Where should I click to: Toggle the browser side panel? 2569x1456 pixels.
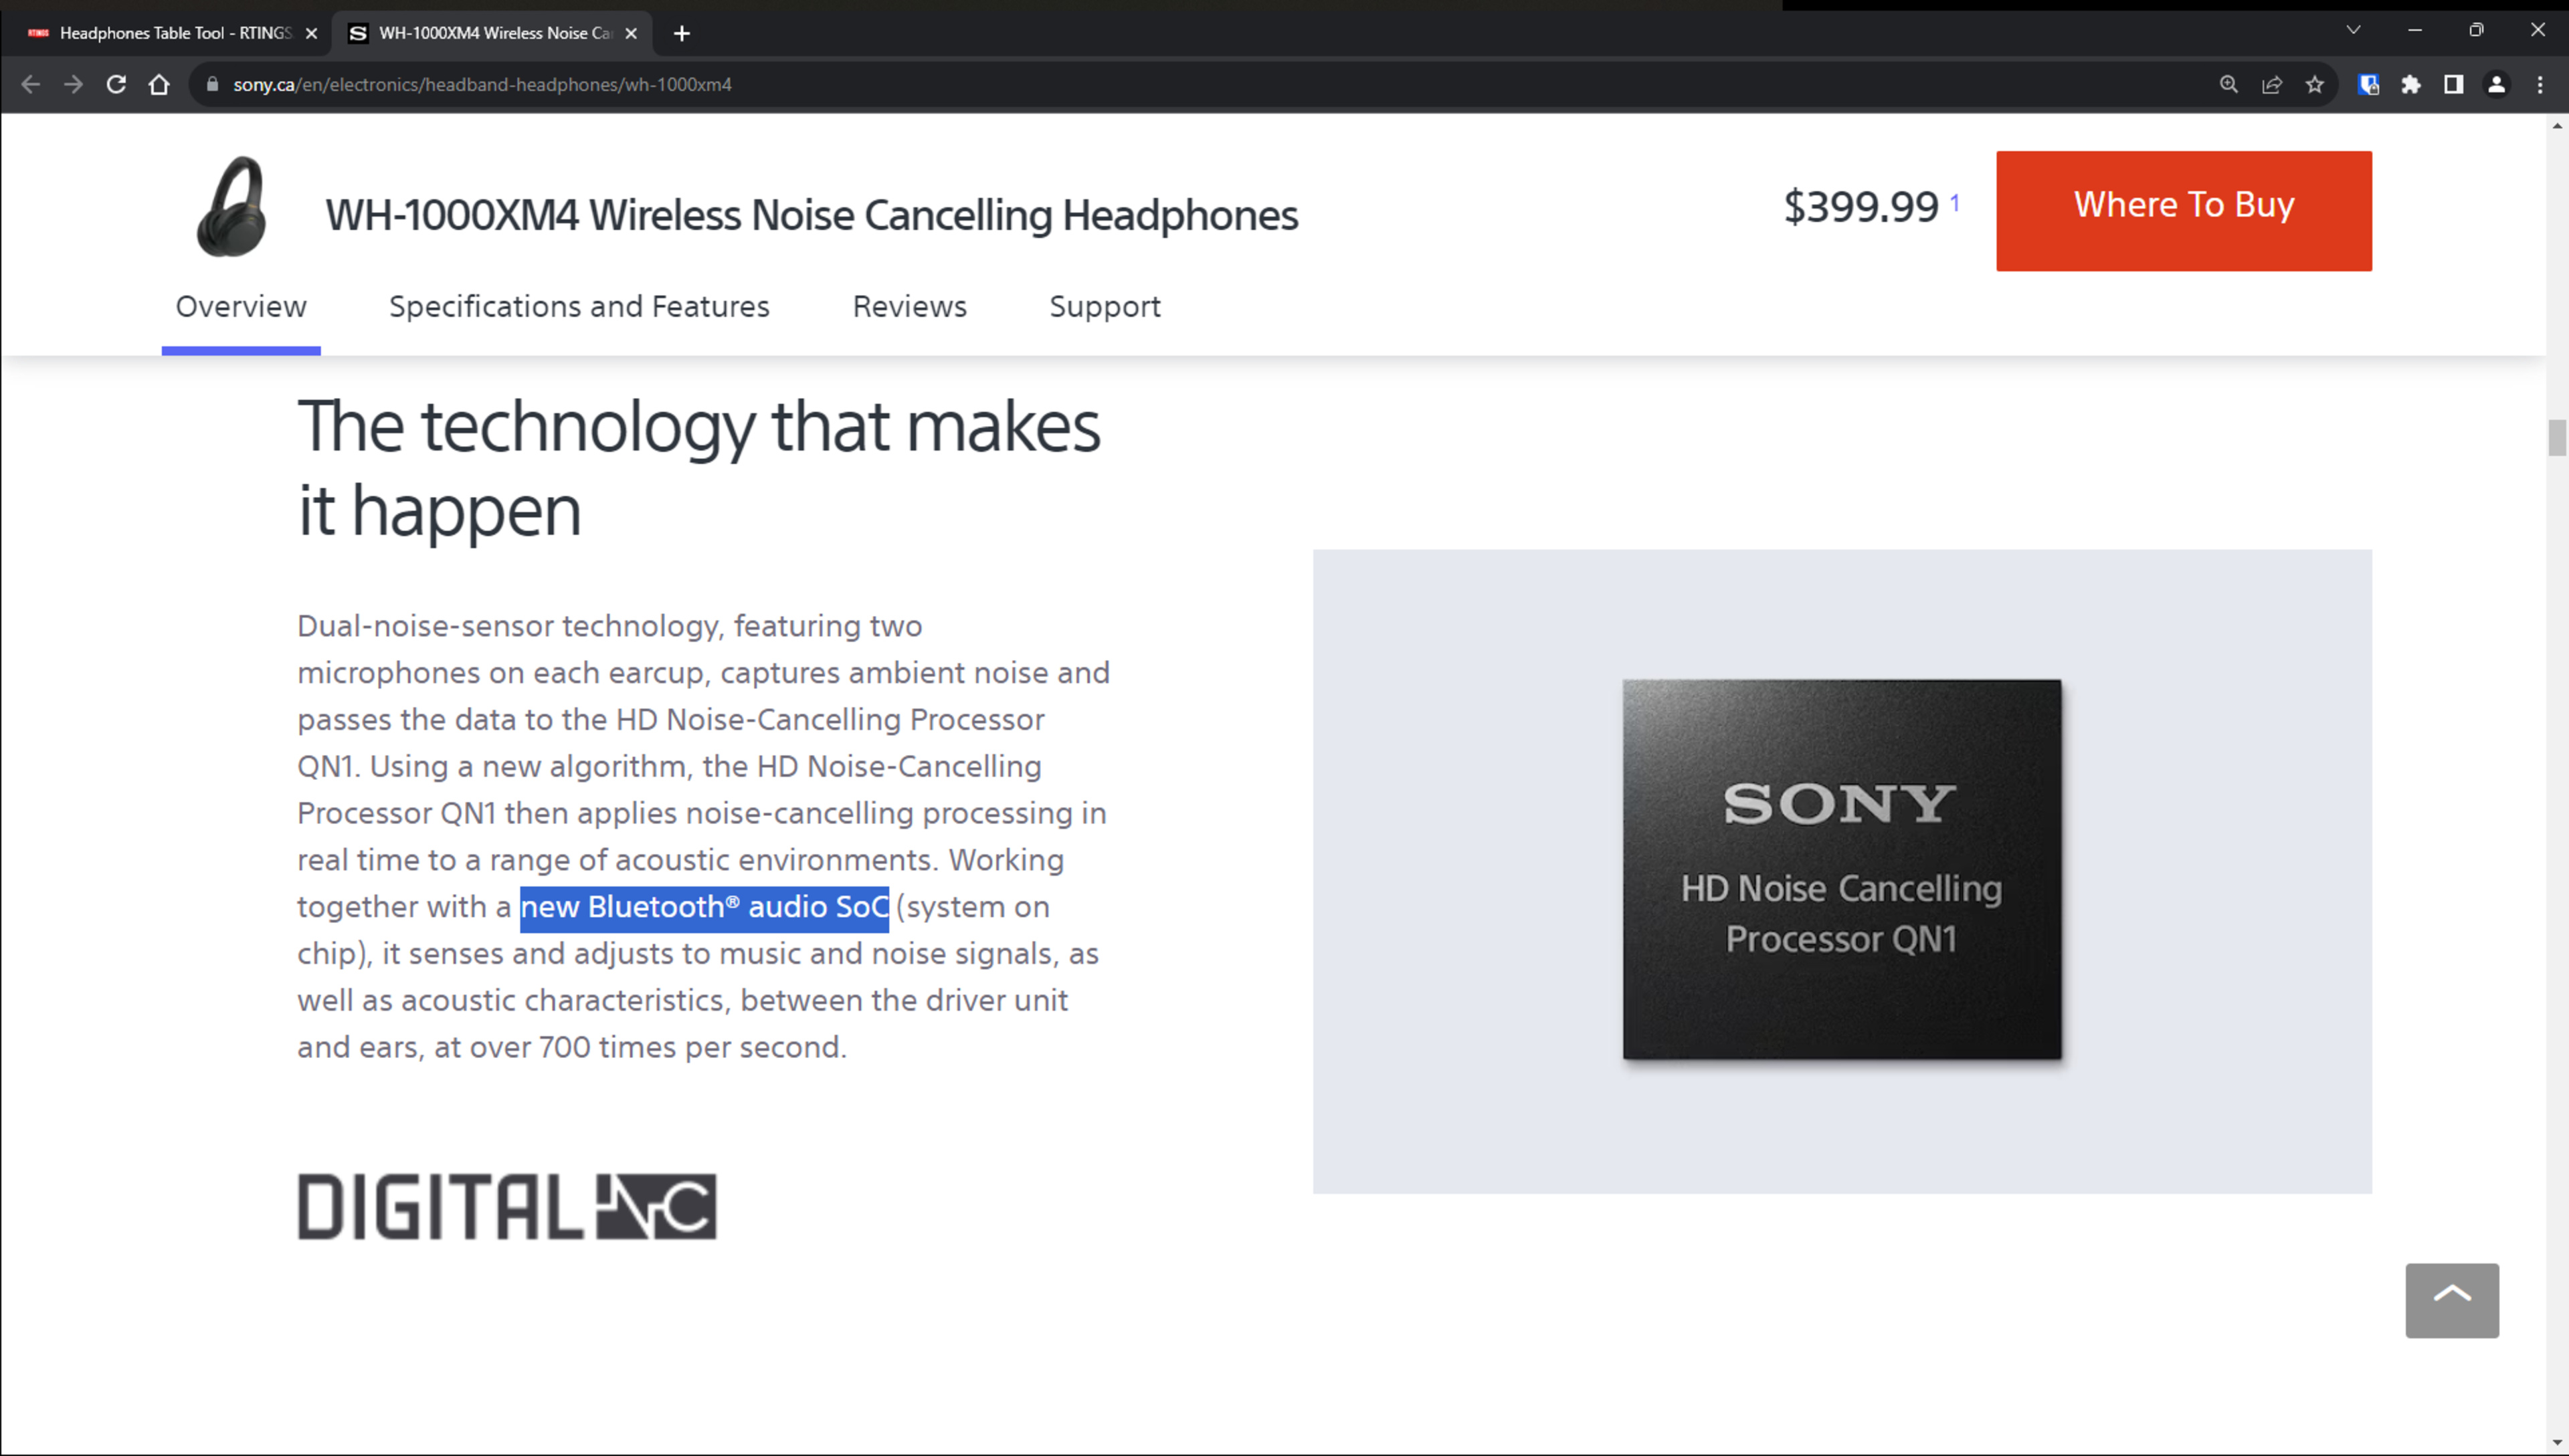click(2453, 85)
